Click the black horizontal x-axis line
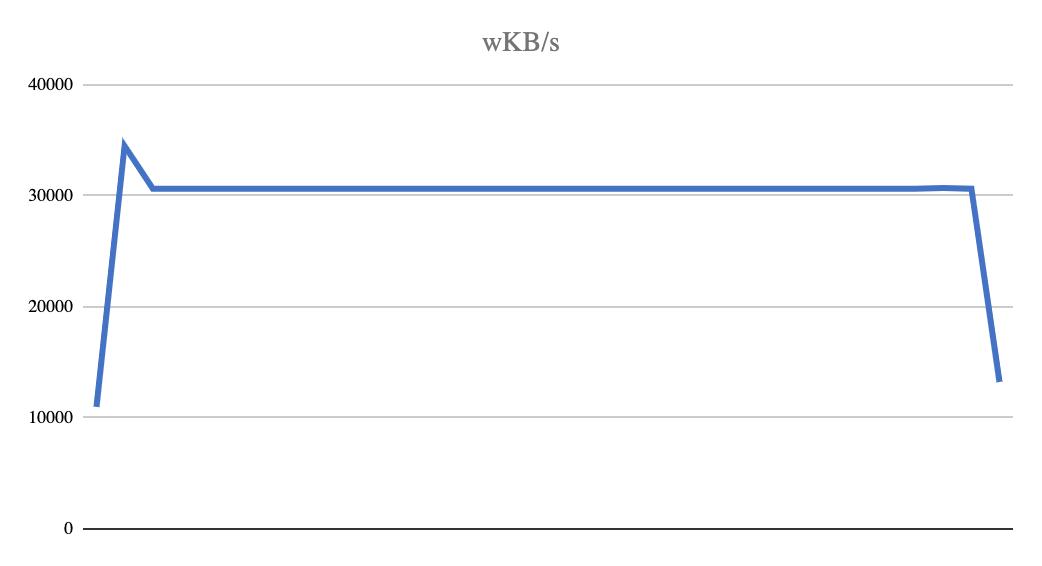The width and height of the screenshot is (1042, 566). tap(548, 529)
